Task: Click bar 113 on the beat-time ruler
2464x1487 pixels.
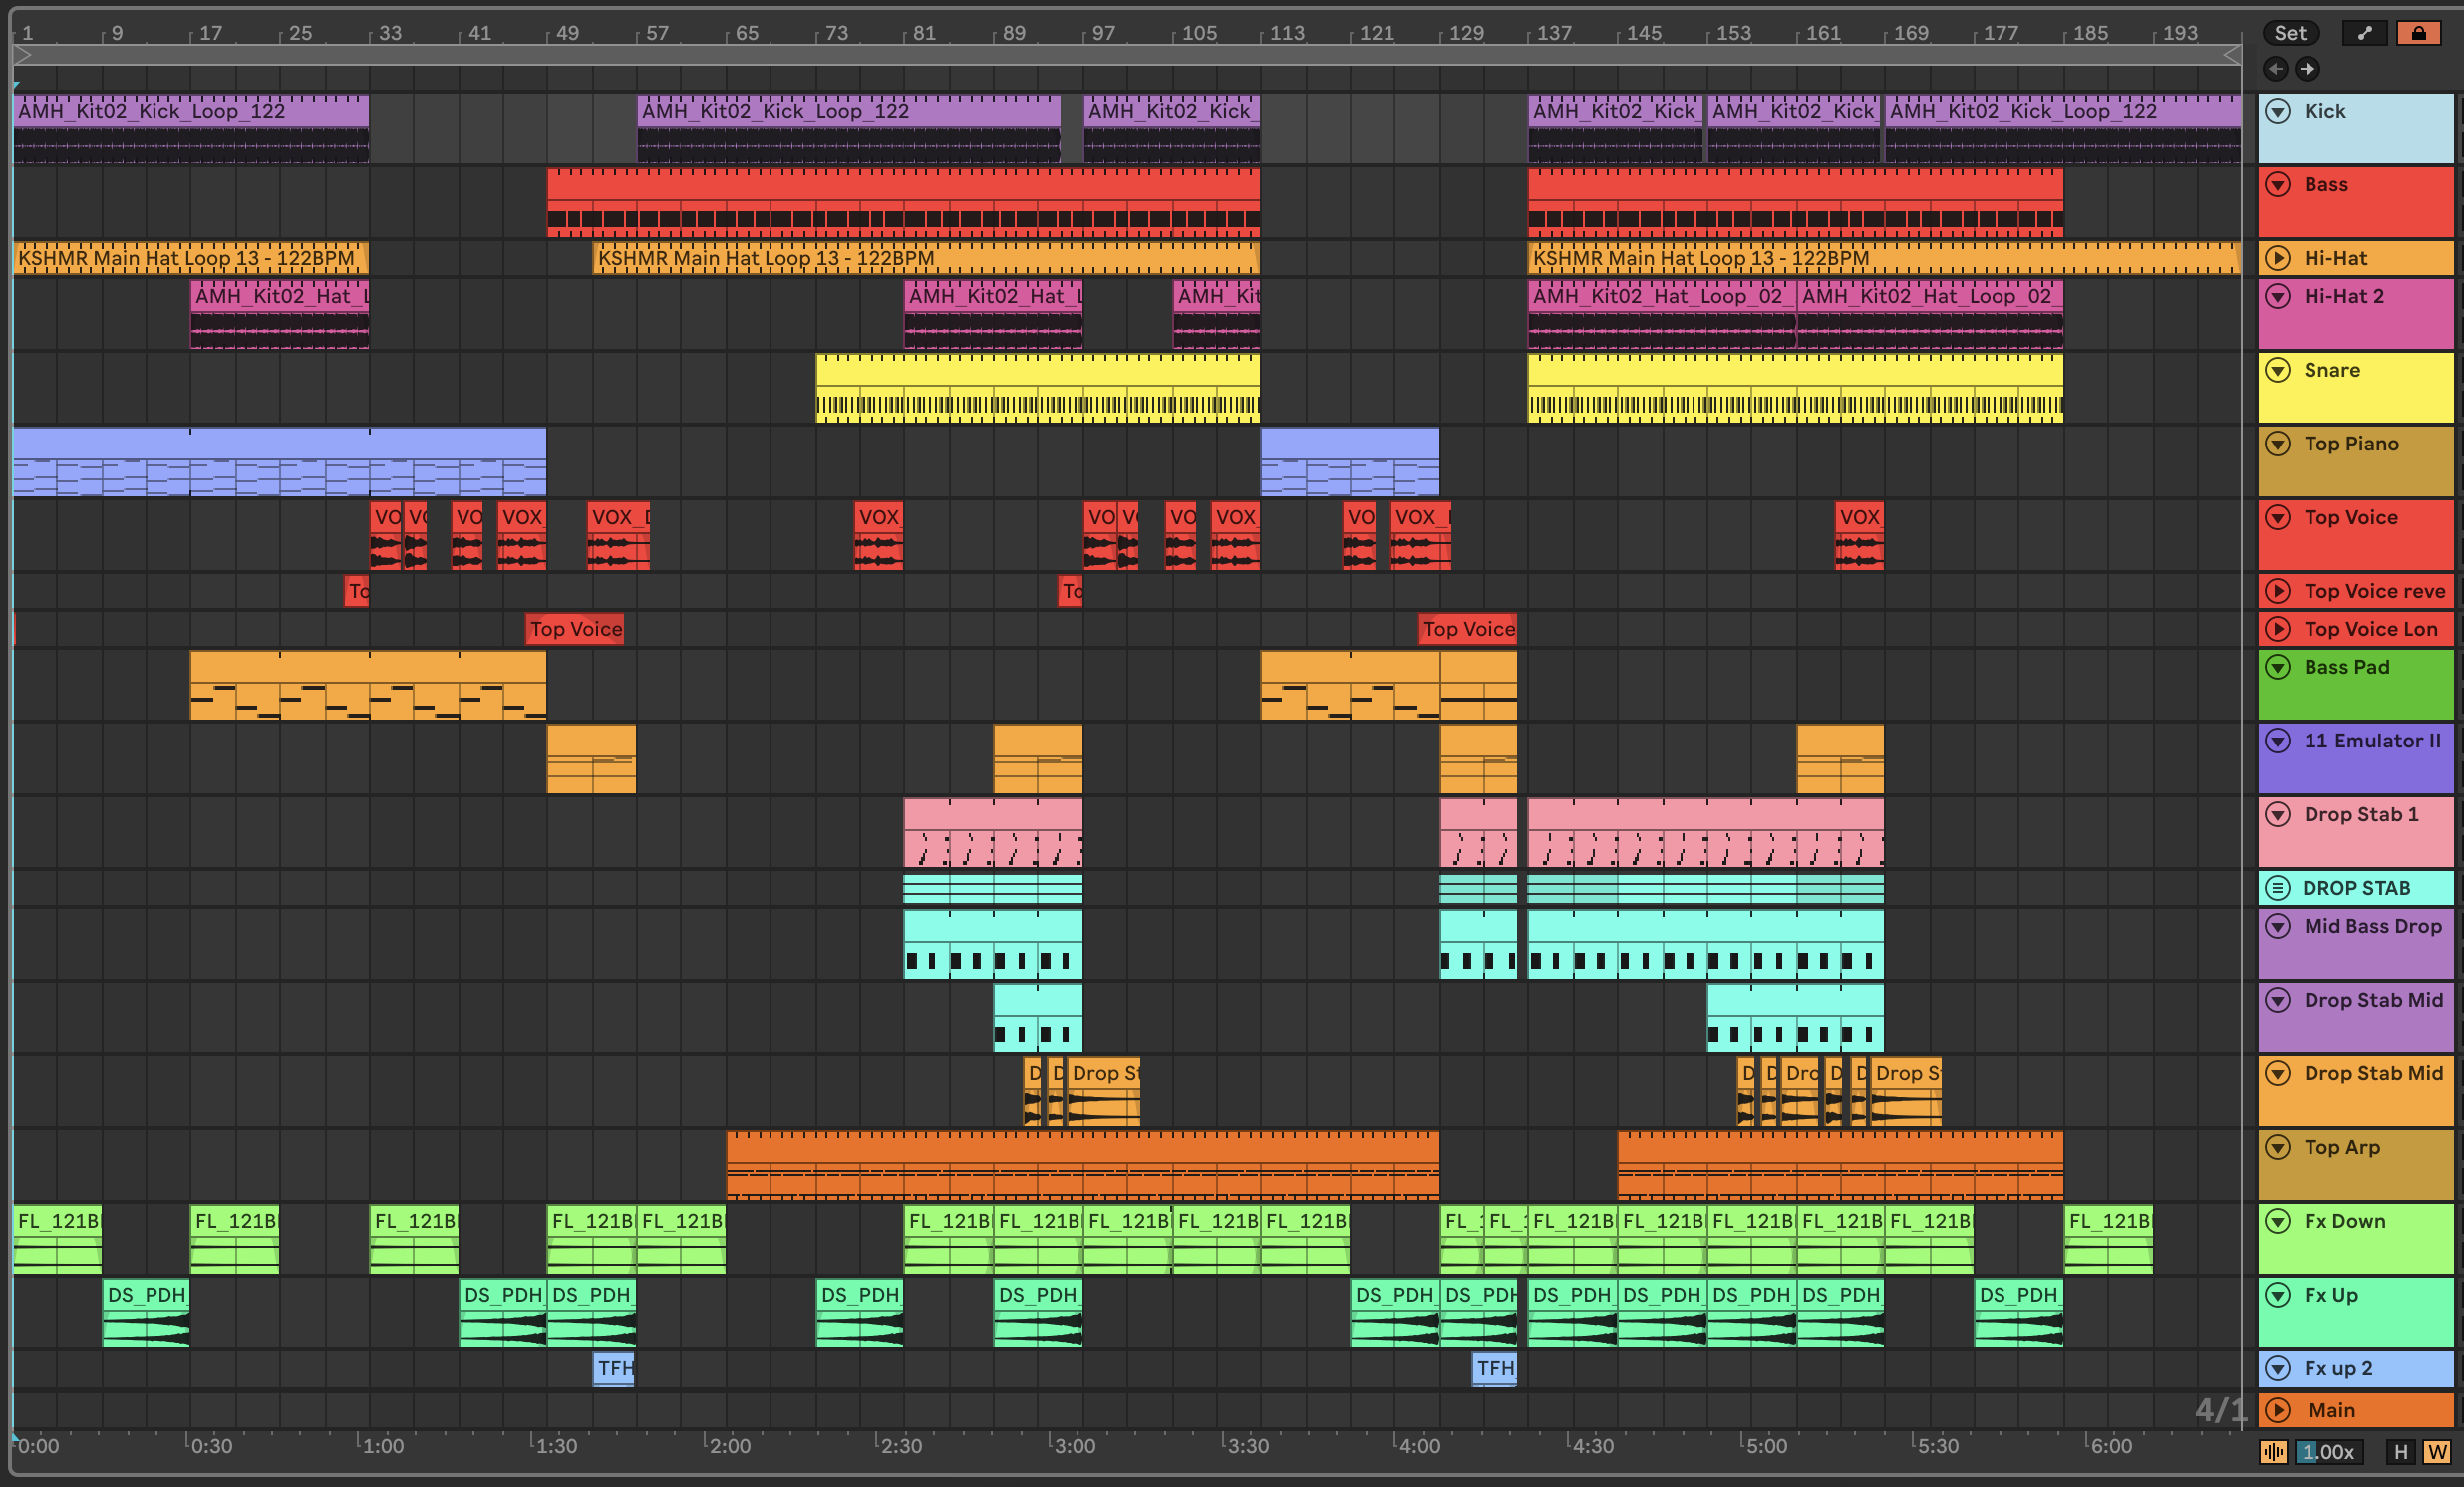Action: 1286,33
